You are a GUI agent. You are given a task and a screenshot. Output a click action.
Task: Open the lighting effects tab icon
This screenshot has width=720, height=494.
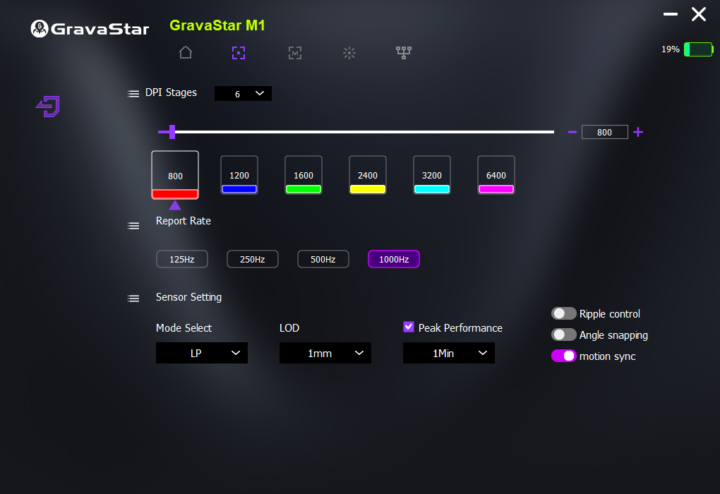pyautogui.click(x=349, y=53)
